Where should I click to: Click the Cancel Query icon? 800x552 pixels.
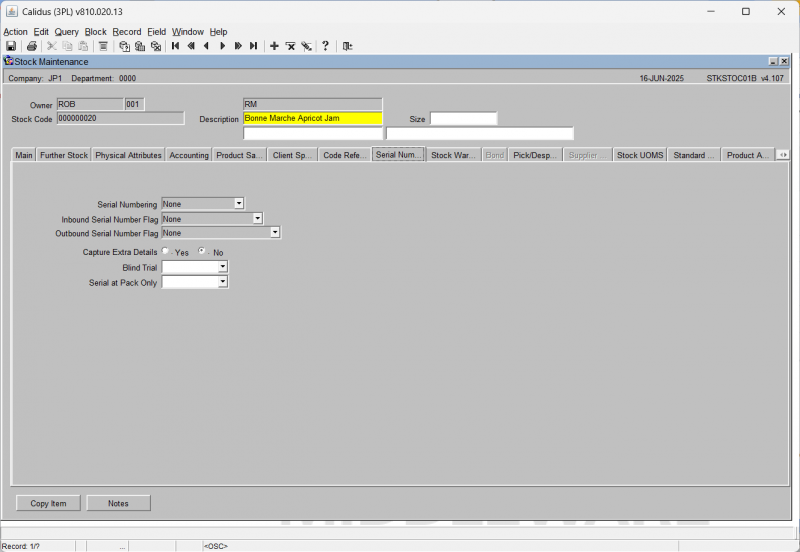click(x=156, y=46)
